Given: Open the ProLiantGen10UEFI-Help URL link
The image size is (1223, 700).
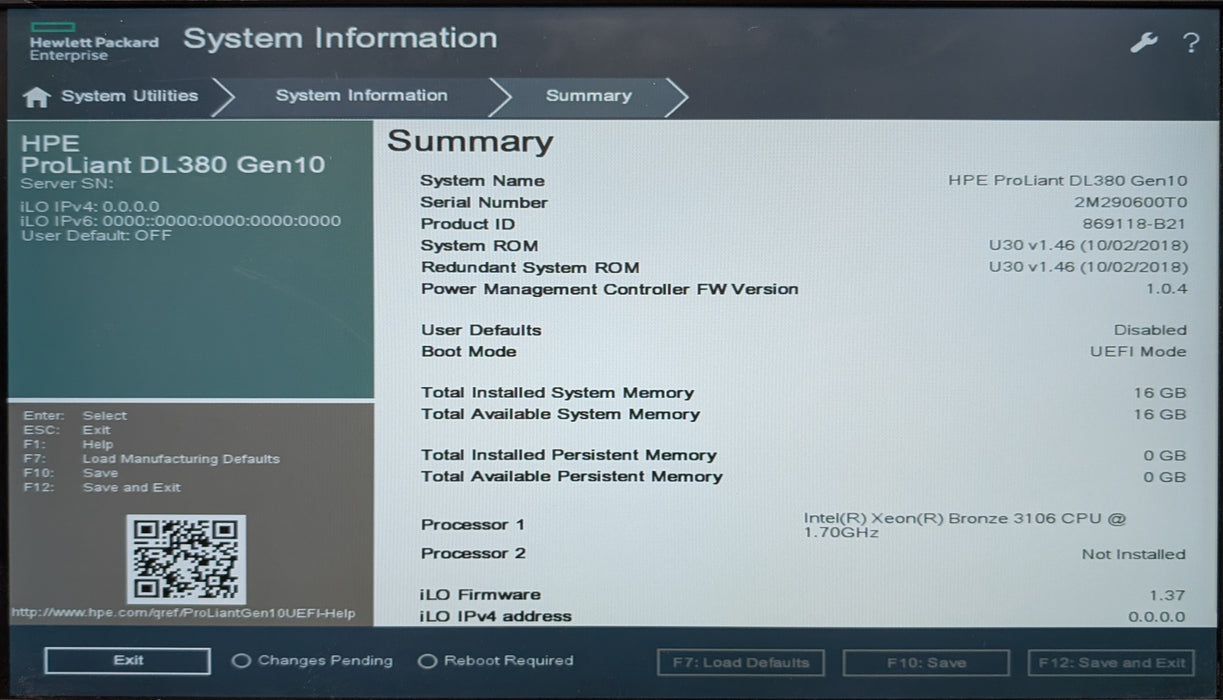Looking at the screenshot, I should (x=182, y=613).
